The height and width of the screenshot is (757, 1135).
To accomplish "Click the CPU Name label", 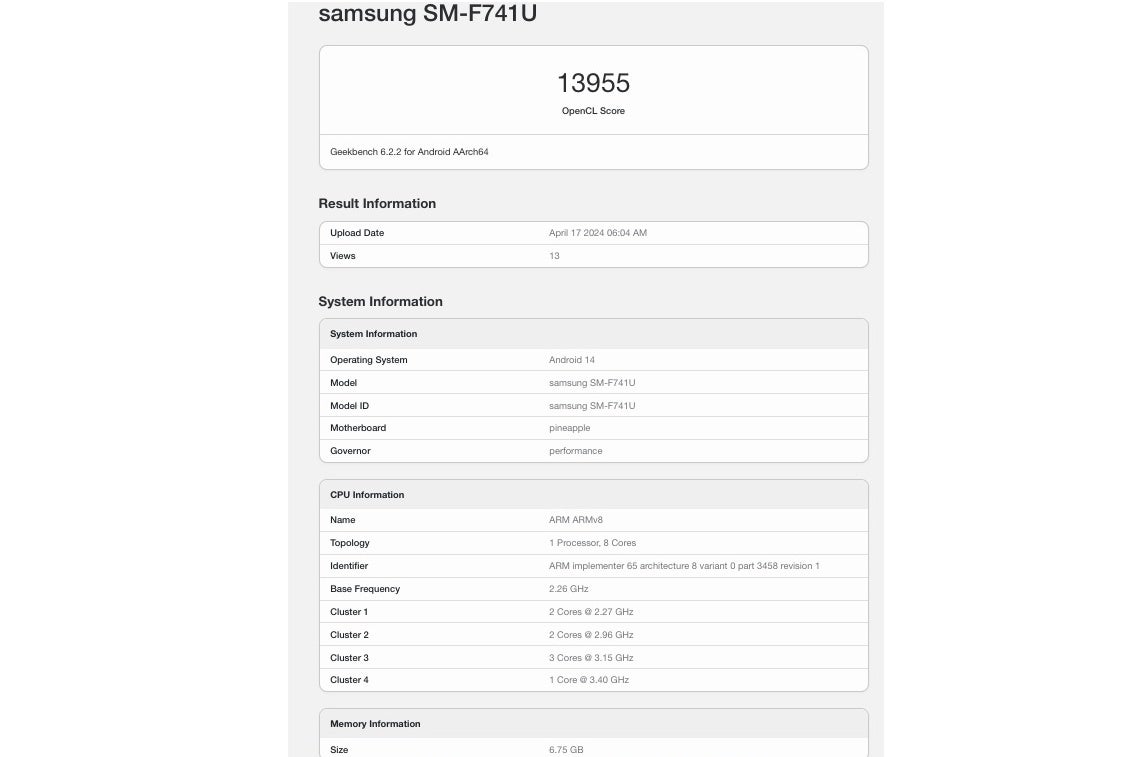I will pyautogui.click(x=342, y=520).
